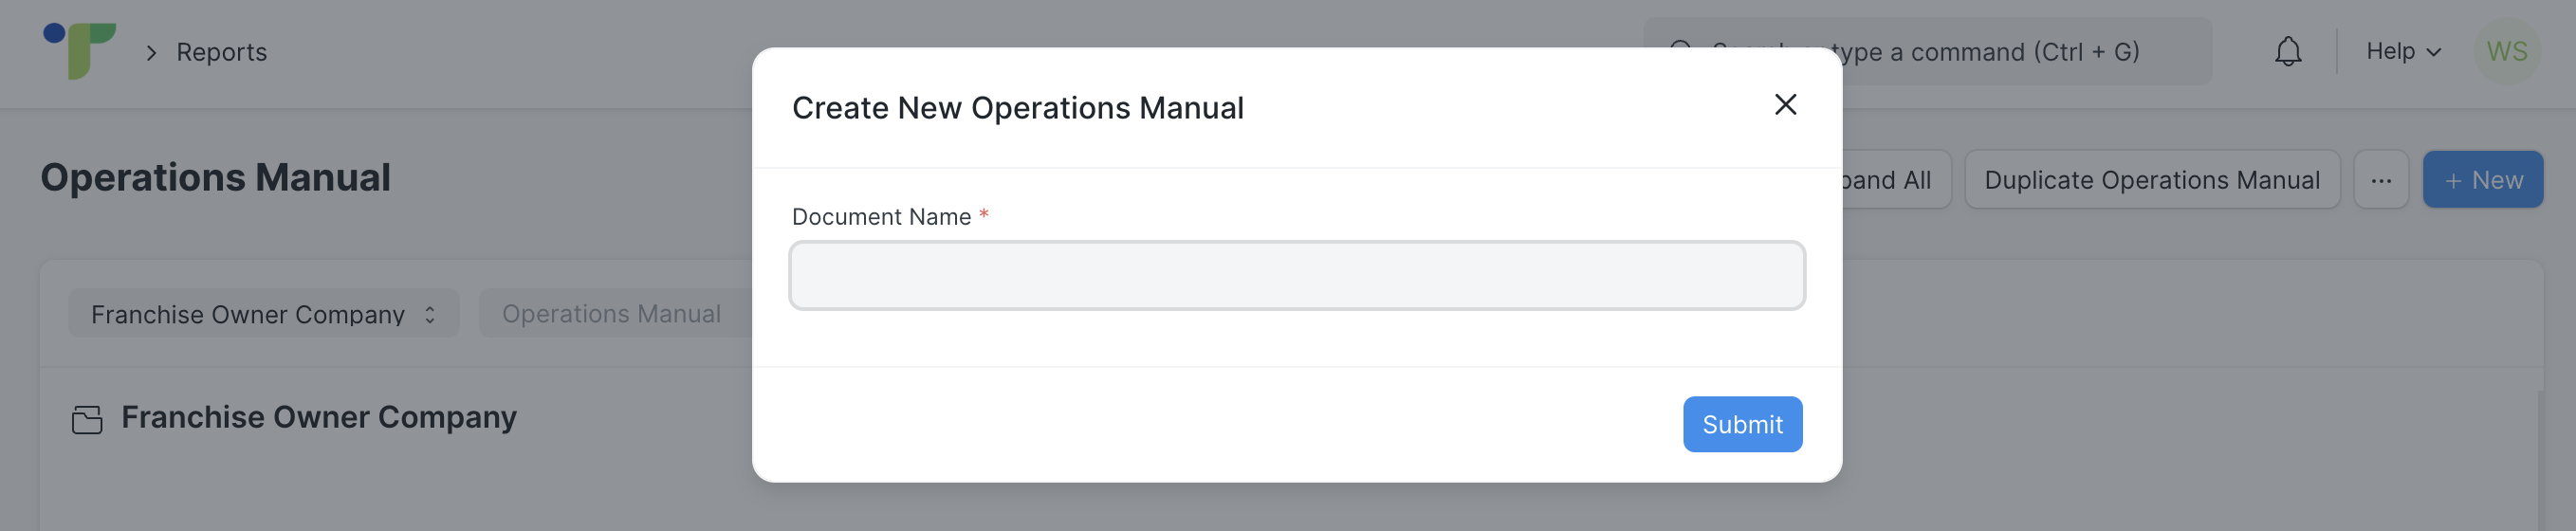Submit the new Operations Manual form
This screenshot has width=2576, height=531.
[1742, 424]
